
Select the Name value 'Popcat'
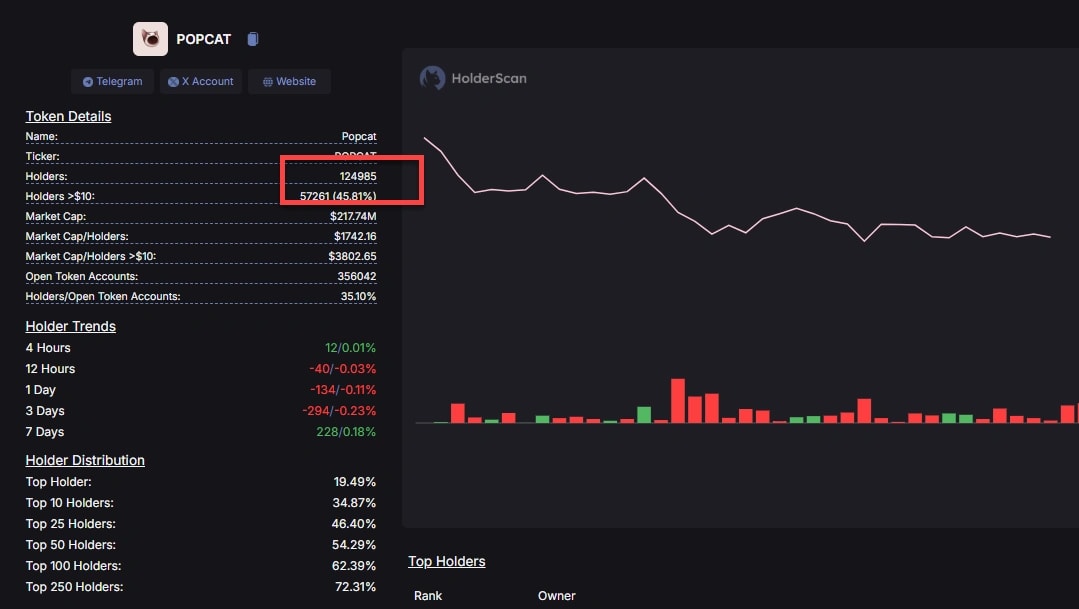click(x=359, y=136)
